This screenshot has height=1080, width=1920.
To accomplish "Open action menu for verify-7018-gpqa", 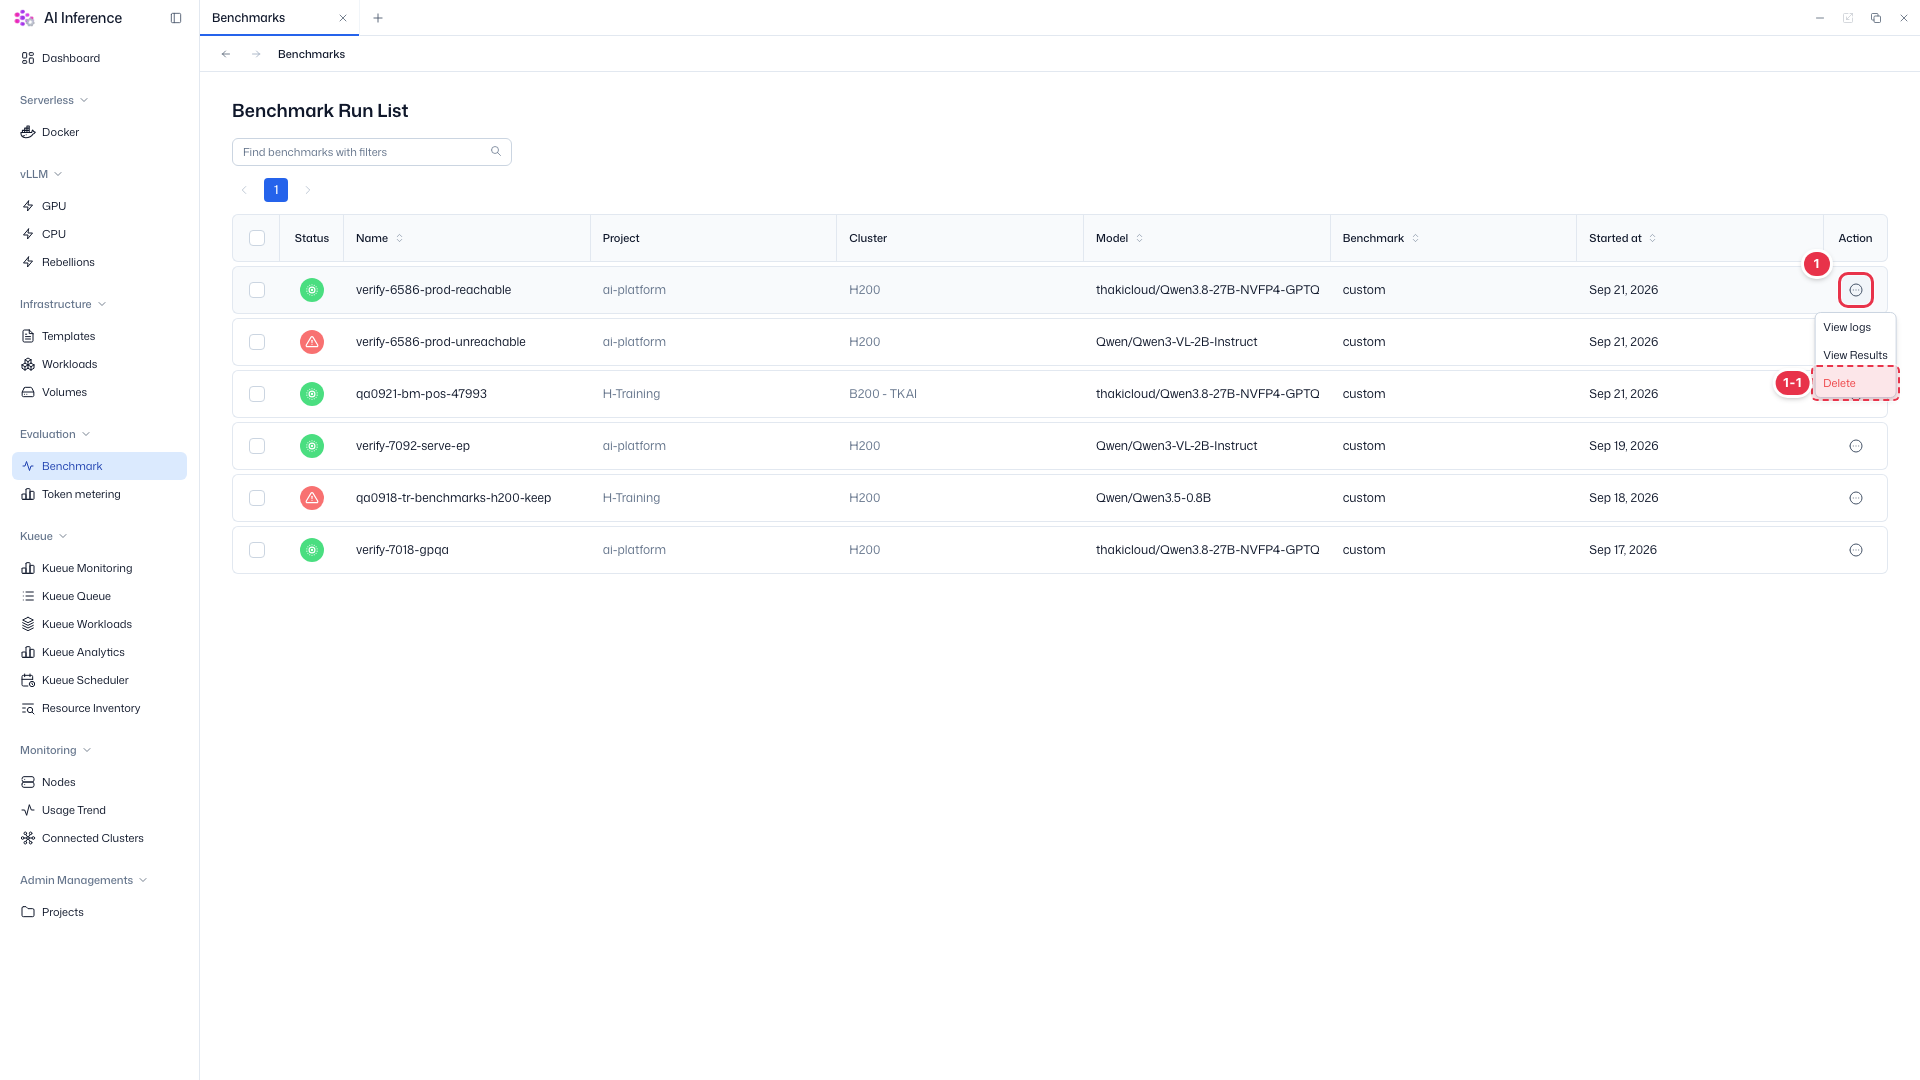I will point(1856,550).
